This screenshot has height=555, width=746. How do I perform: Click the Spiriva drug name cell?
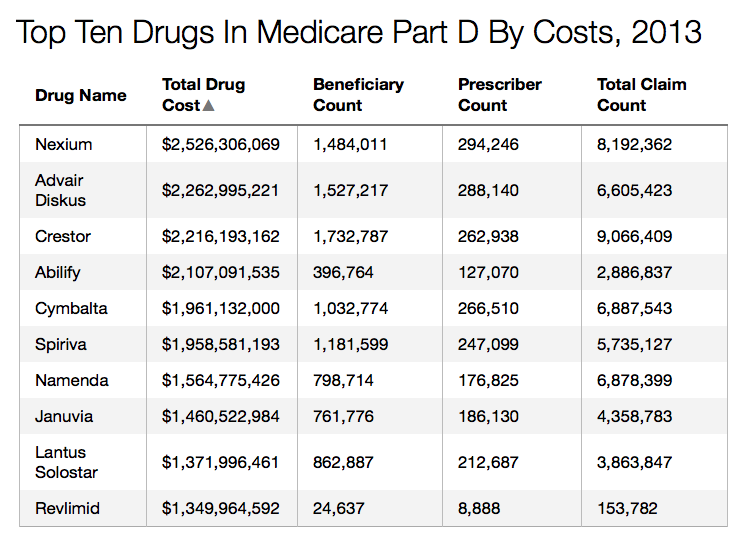pyautogui.click(x=61, y=345)
